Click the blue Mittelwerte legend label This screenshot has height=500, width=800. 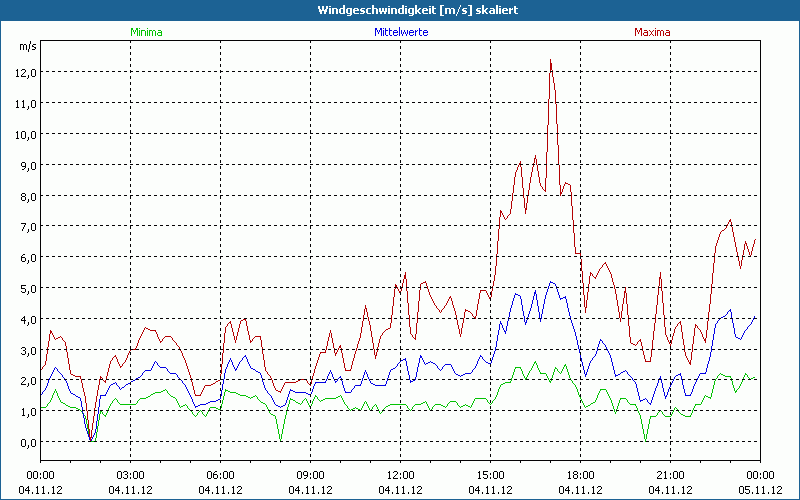point(401,32)
